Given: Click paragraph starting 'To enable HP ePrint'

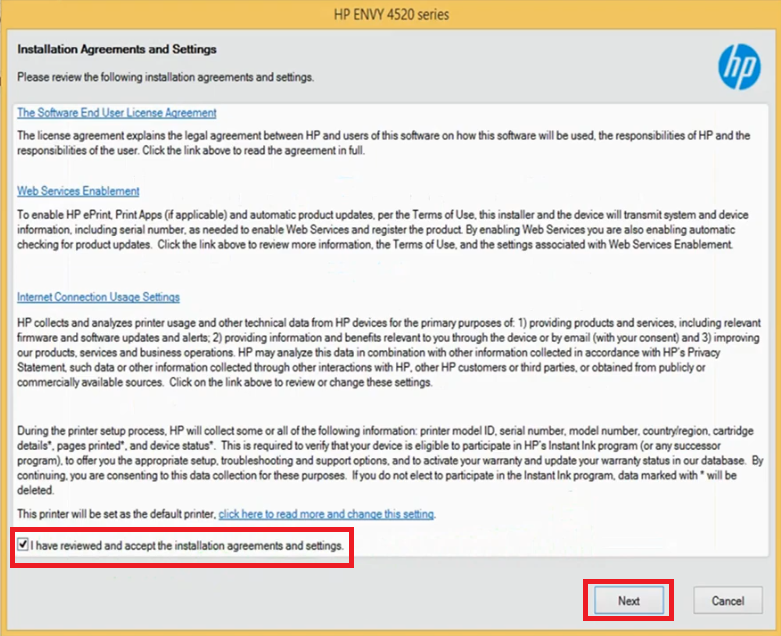Looking at the screenshot, I should point(383,230).
